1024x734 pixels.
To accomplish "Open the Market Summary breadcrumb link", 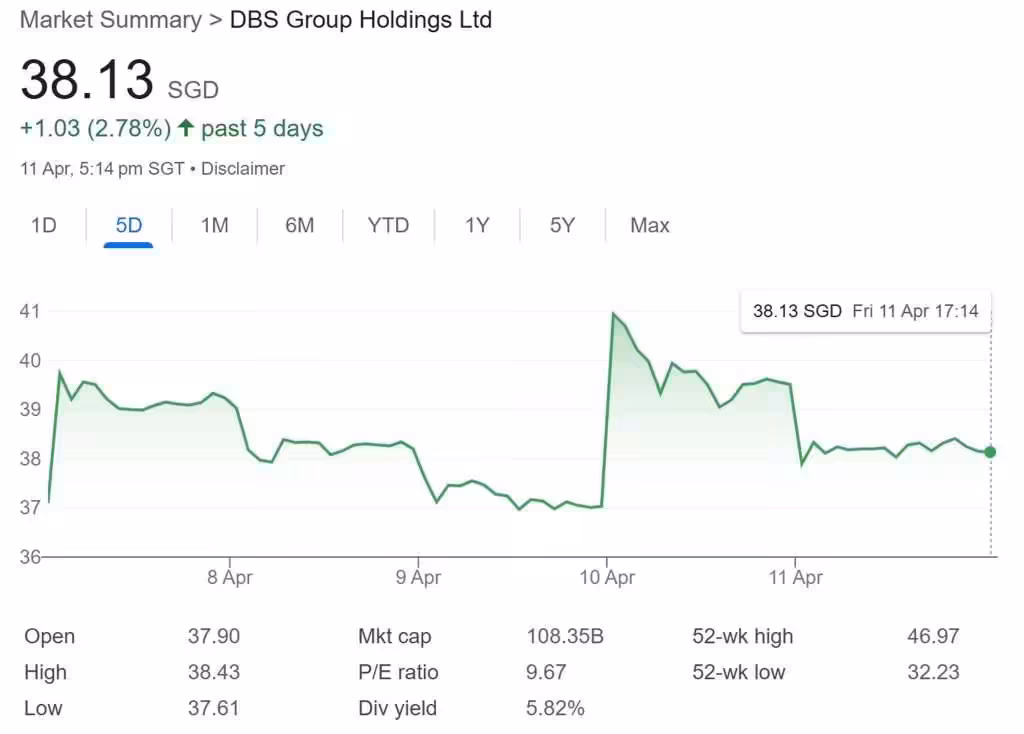I will click(110, 19).
